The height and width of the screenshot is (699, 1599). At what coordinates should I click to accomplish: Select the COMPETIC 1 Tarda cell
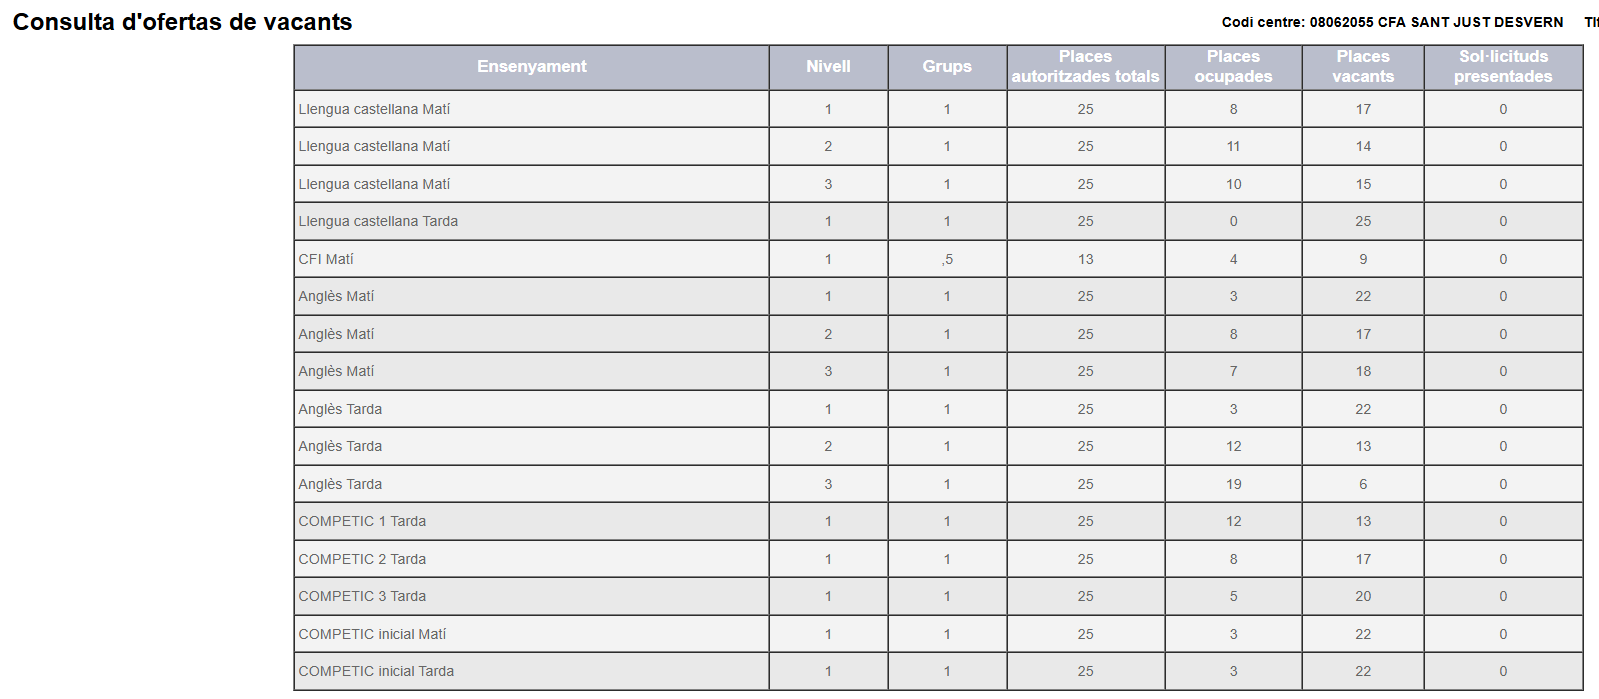[x=362, y=521]
